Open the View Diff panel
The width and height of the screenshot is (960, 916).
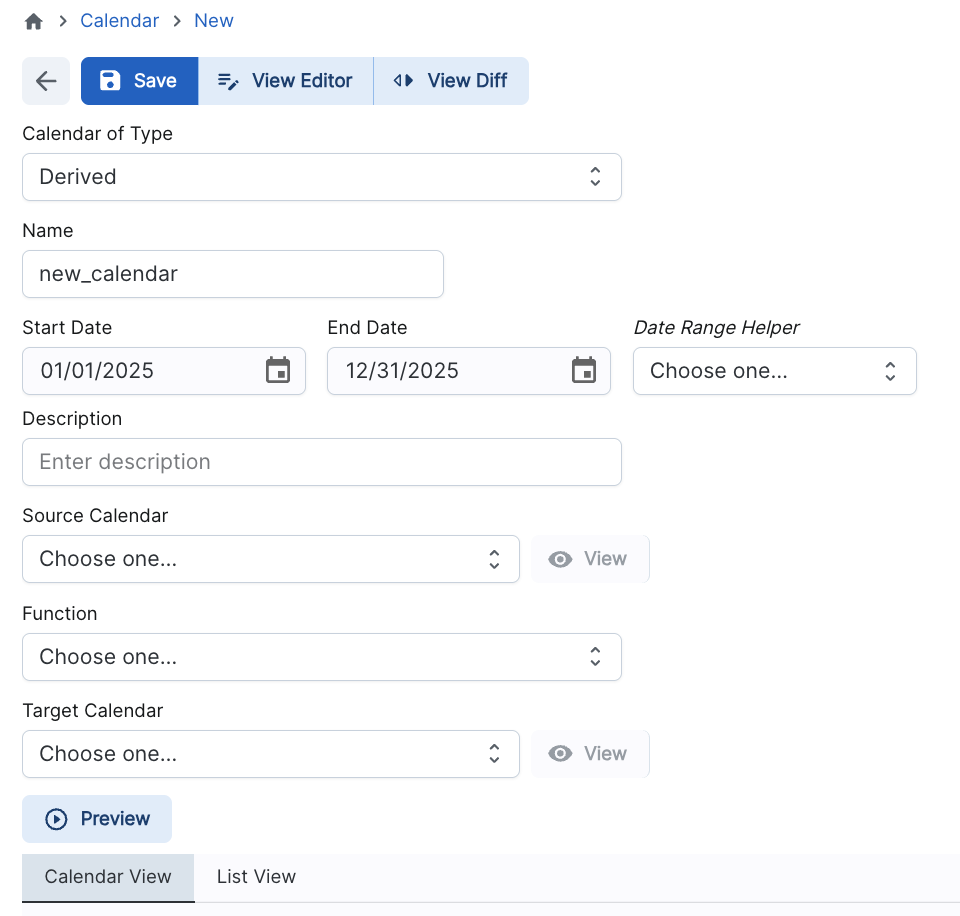(451, 81)
